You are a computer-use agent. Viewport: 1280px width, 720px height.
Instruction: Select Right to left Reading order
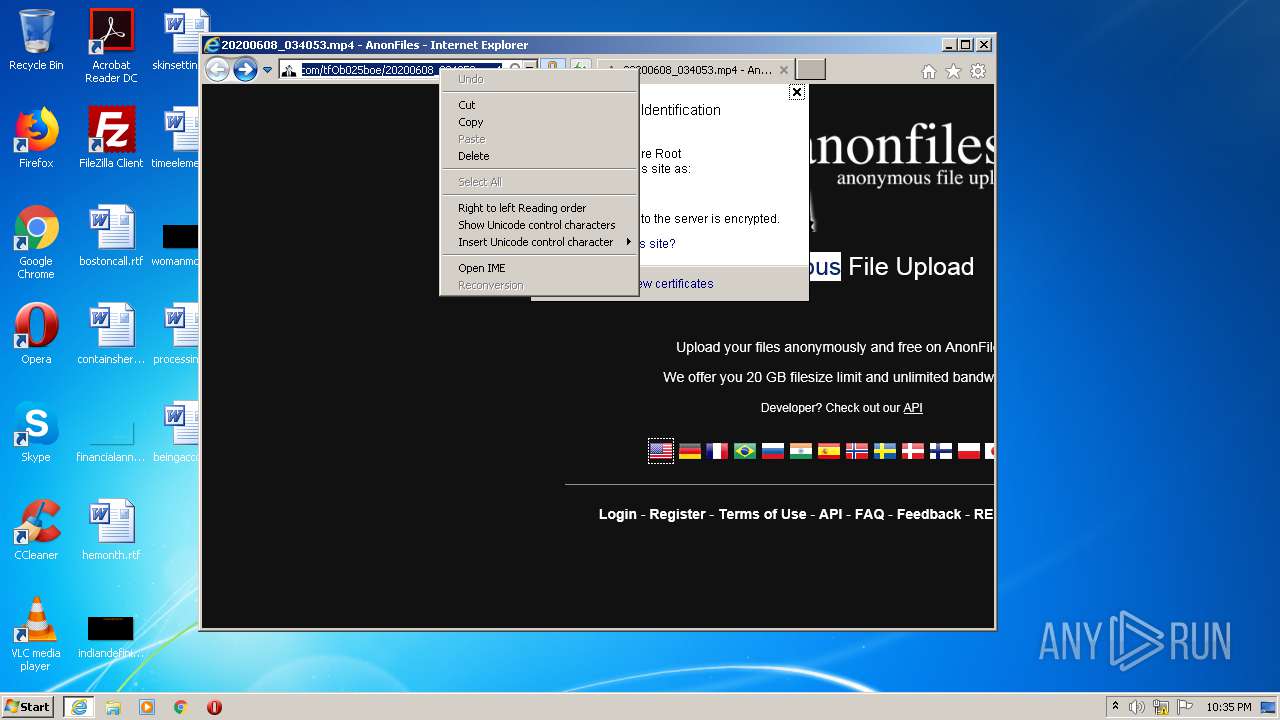point(522,208)
